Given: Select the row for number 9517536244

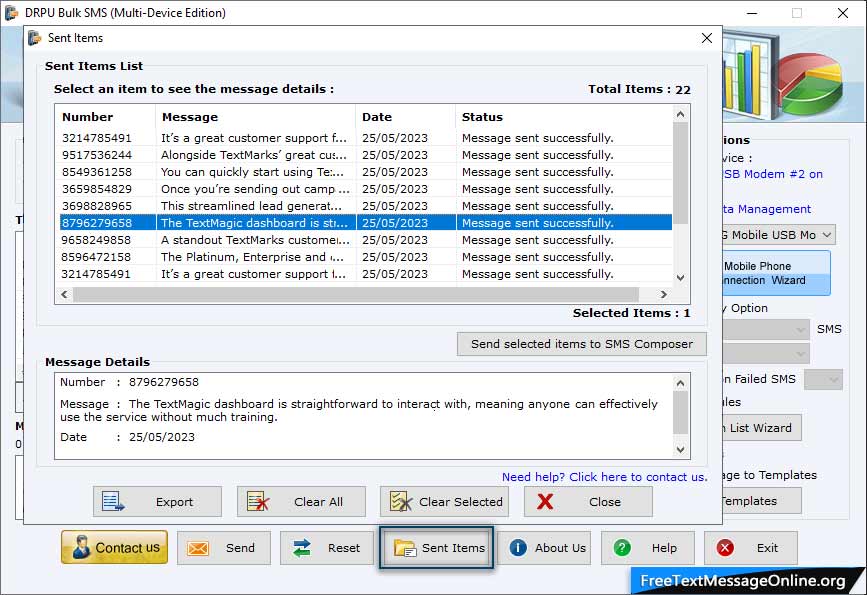Looking at the screenshot, I should tap(365, 155).
